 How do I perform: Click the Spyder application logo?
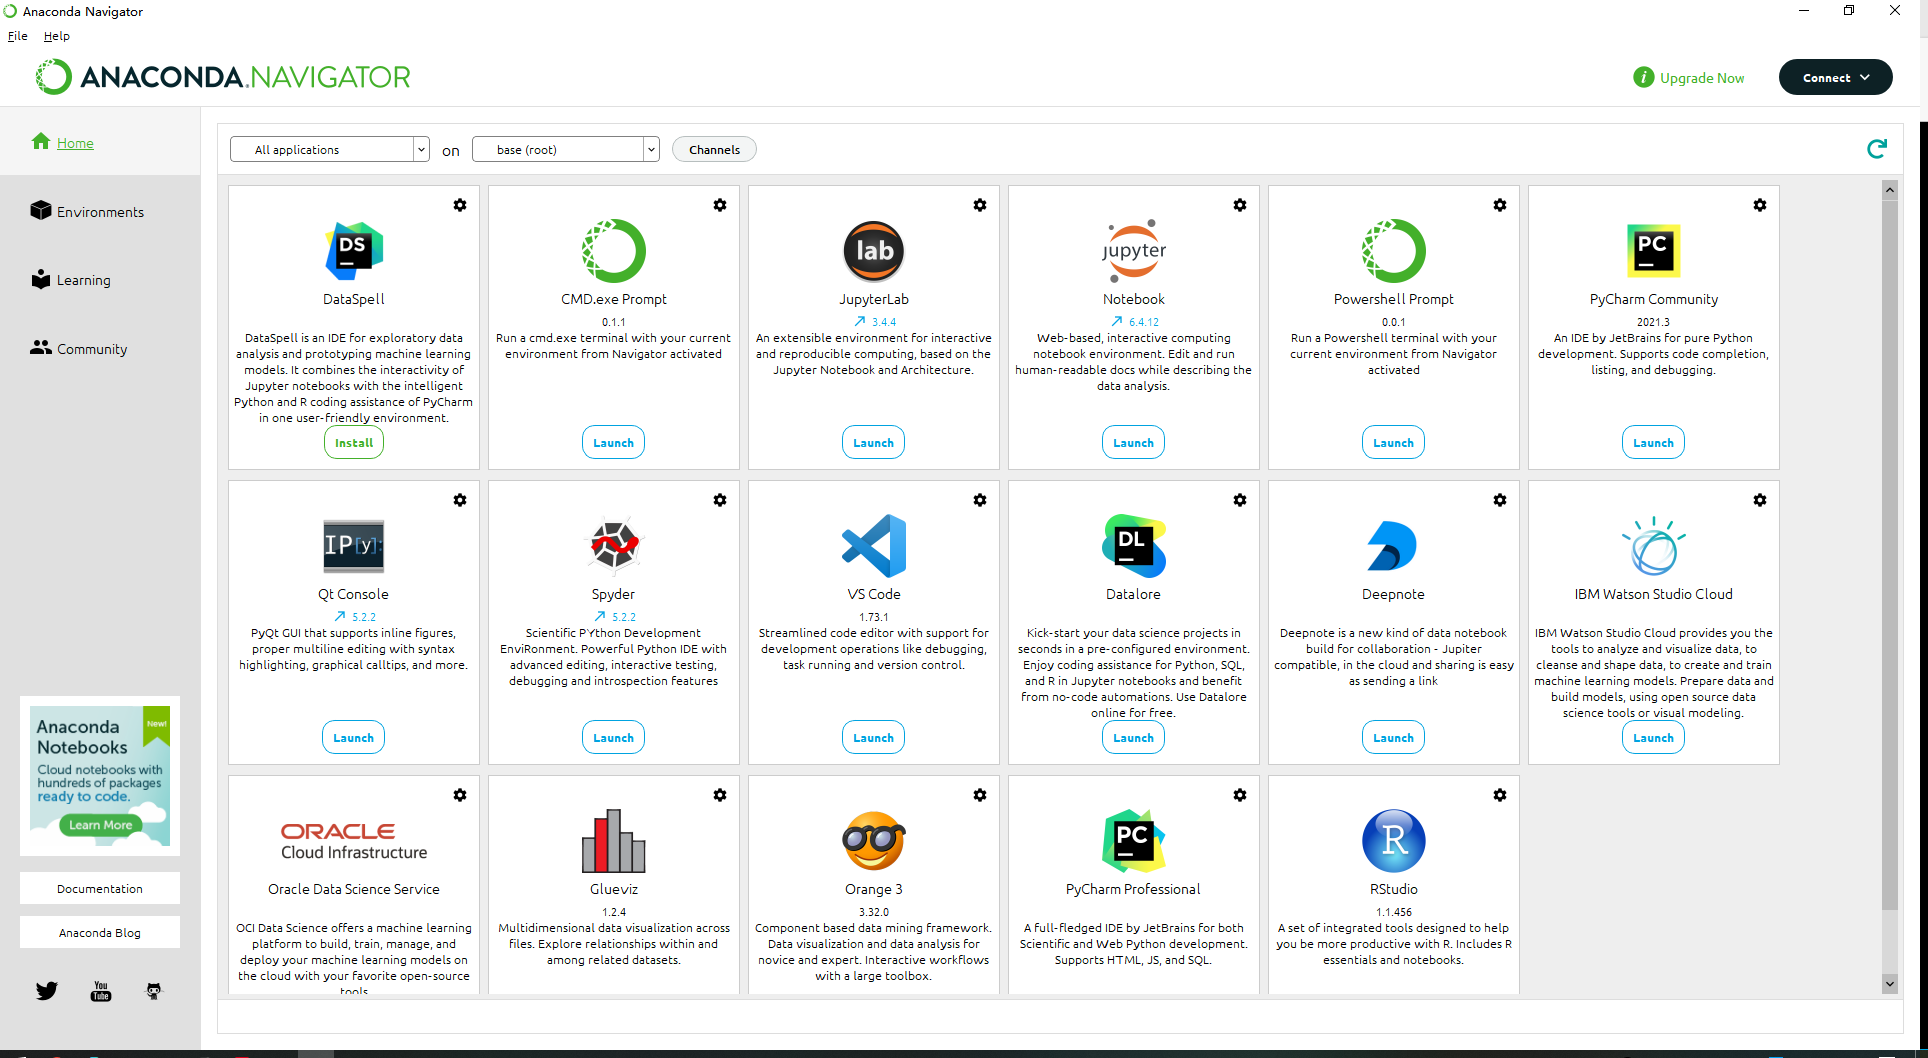[x=614, y=545]
